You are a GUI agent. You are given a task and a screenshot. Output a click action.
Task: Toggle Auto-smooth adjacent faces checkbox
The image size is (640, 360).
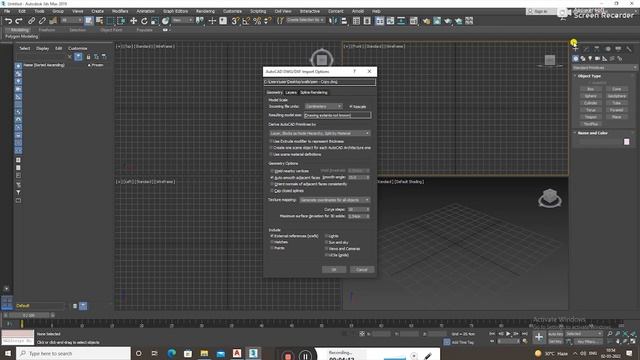pyautogui.click(x=272, y=178)
